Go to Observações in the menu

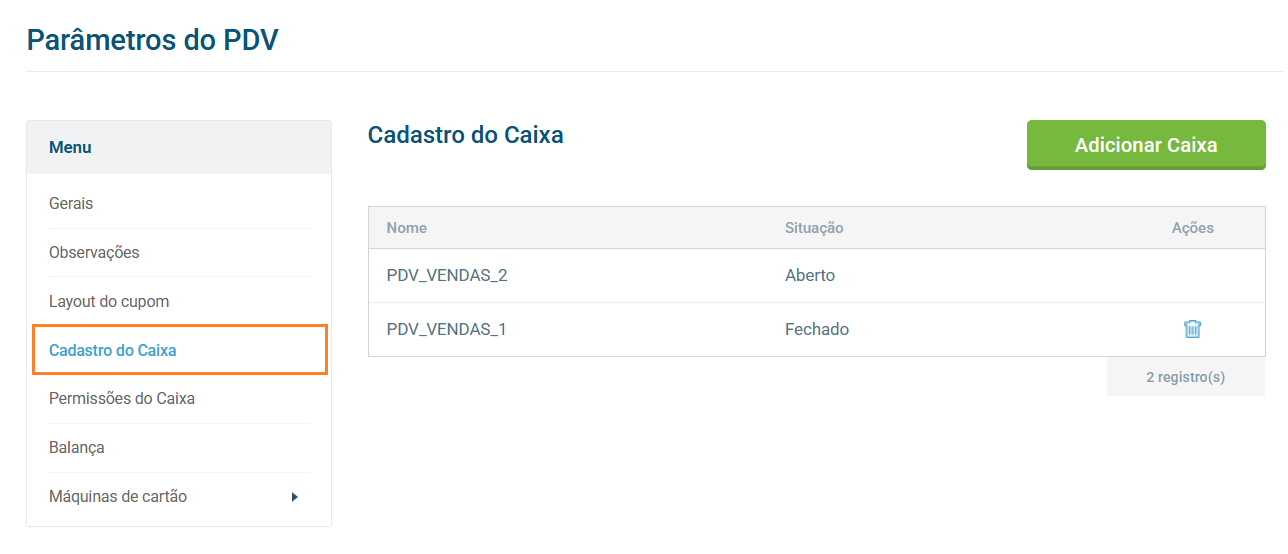(x=94, y=252)
